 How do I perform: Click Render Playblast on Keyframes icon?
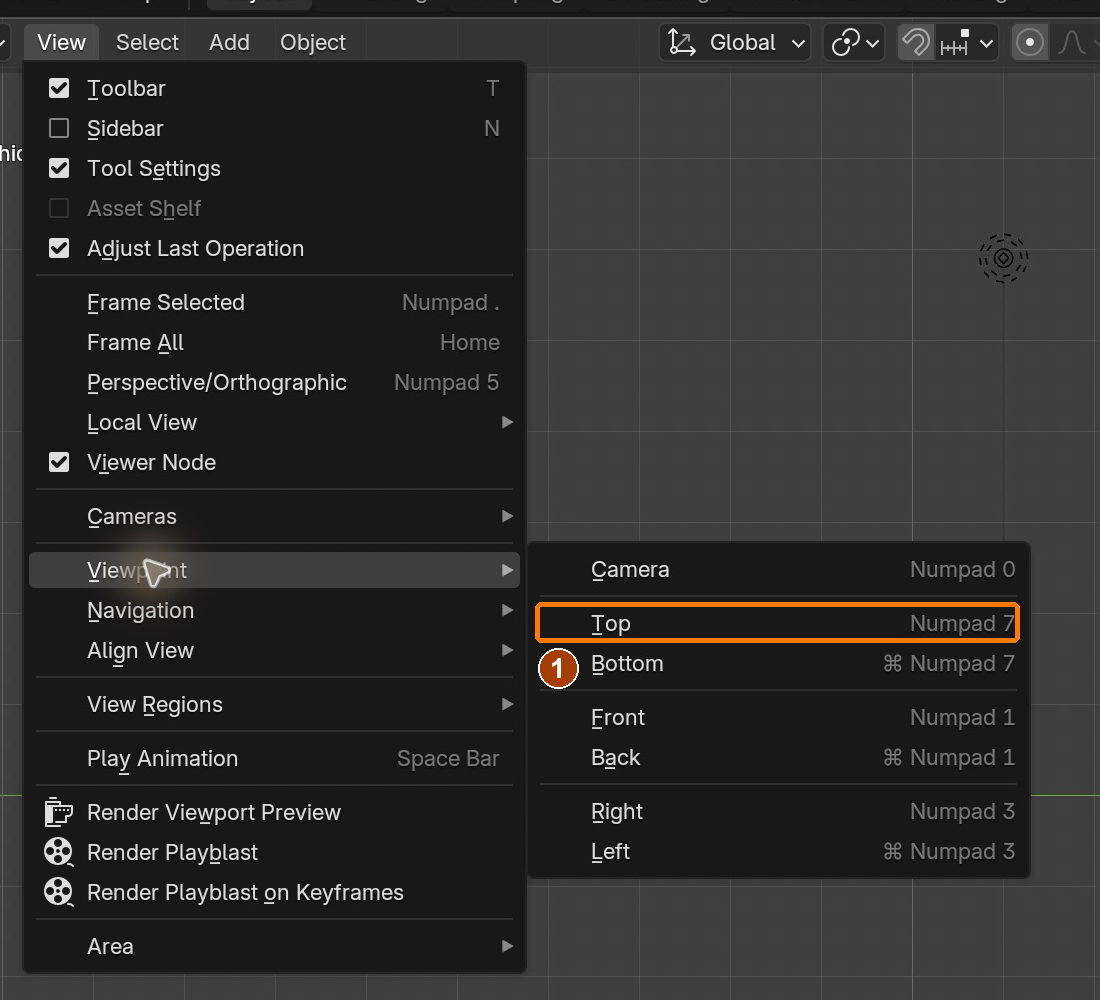tap(58, 892)
